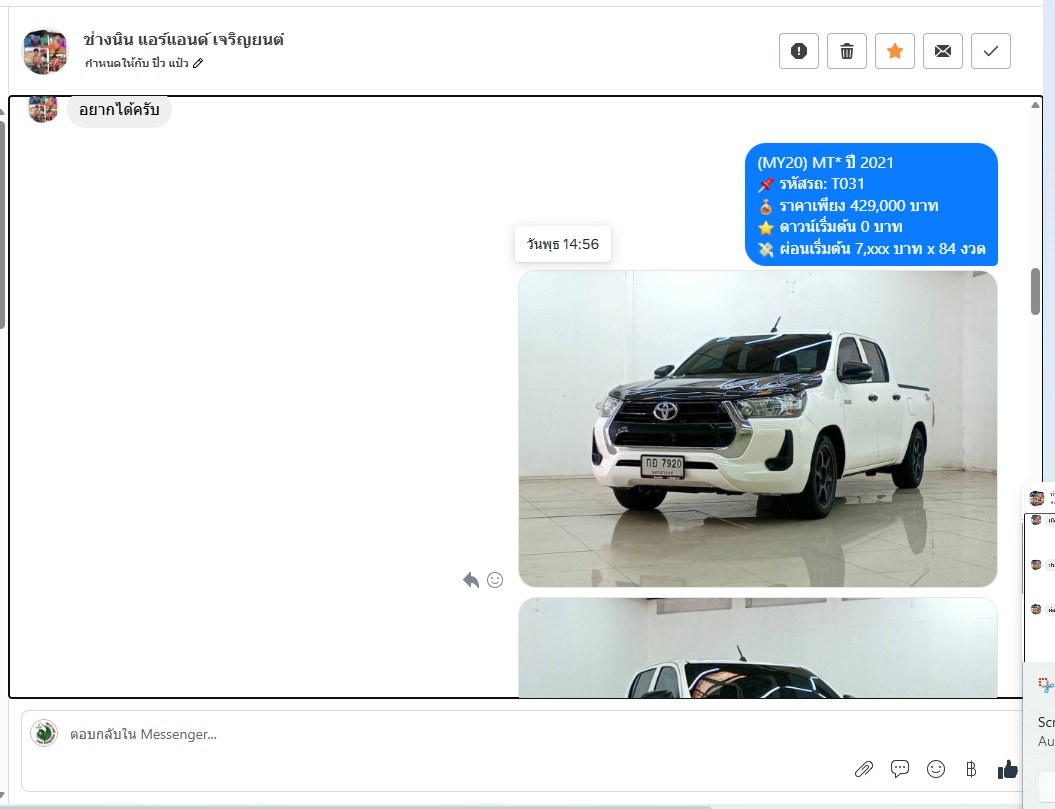This screenshot has height=809, width=1055.
Task: Click the อยากได้ครับ message bubble
Action: 119,110
